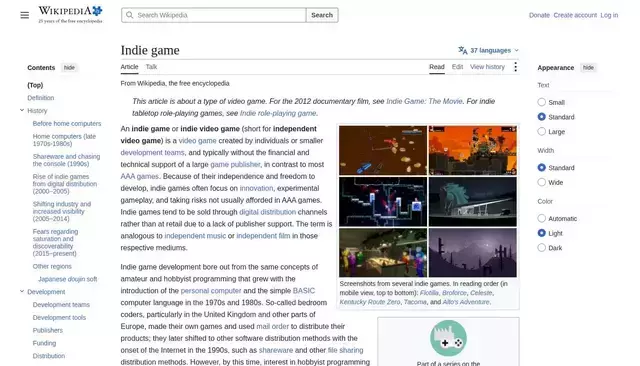Follow the game publisher link

235,164
